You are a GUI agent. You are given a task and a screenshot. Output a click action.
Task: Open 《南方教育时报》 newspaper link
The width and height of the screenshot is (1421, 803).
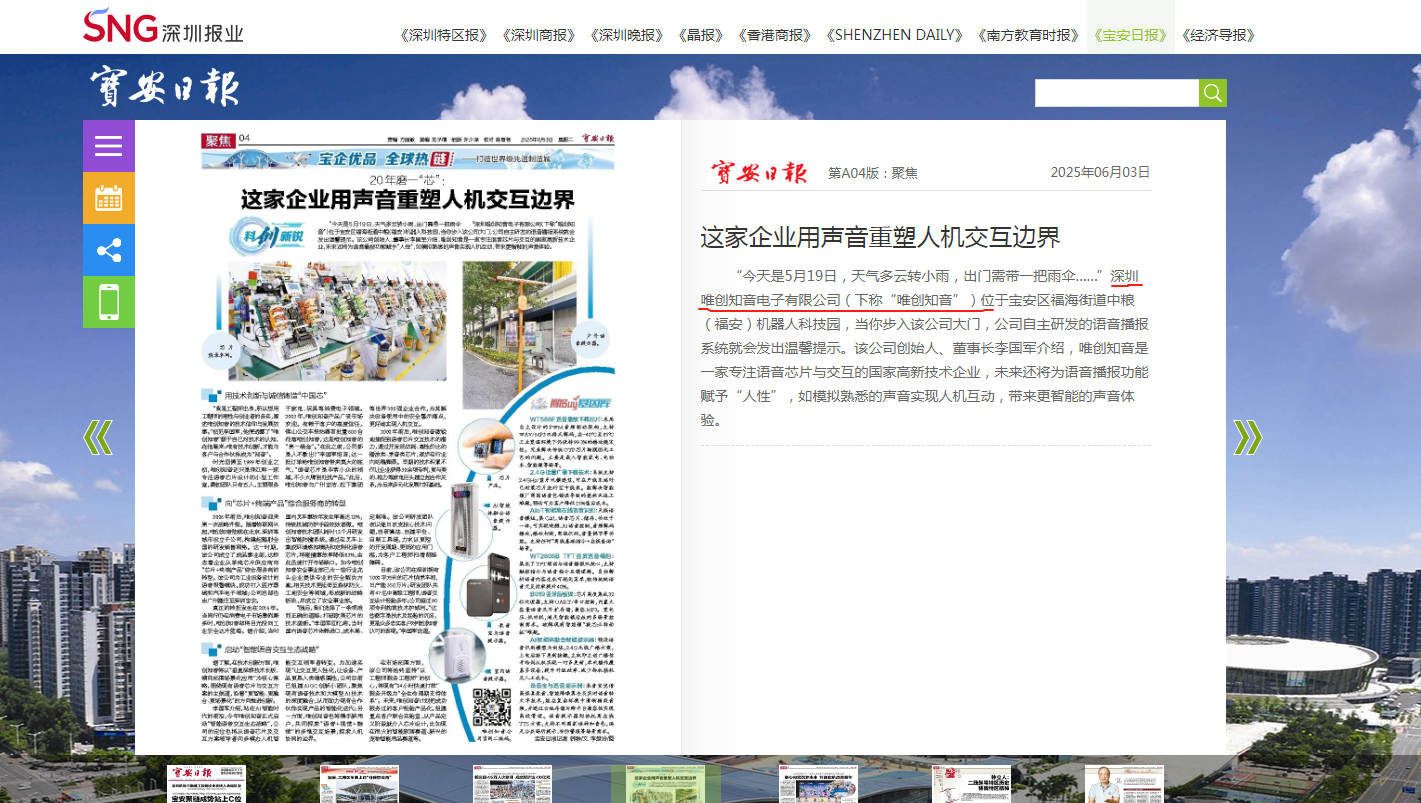1028,35
